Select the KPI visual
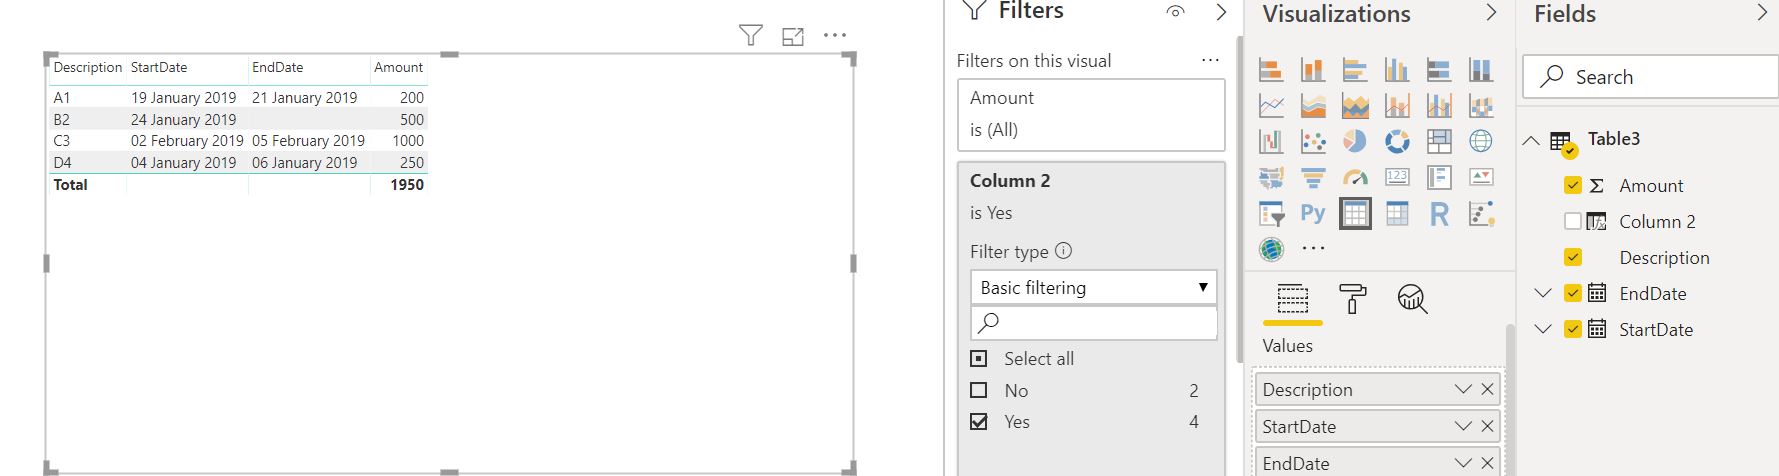This screenshot has width=1779, height=476. pos(1481,177)
